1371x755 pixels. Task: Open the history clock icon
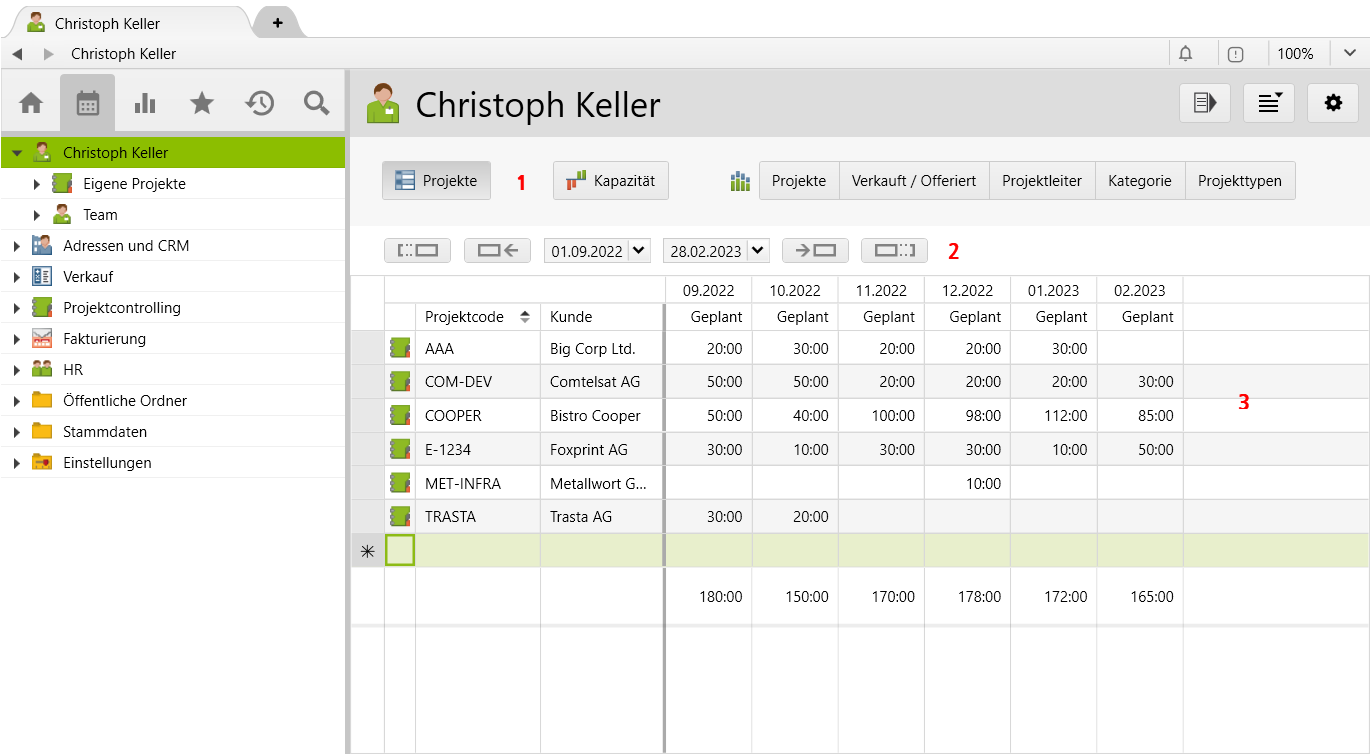(x=260, y=103)
